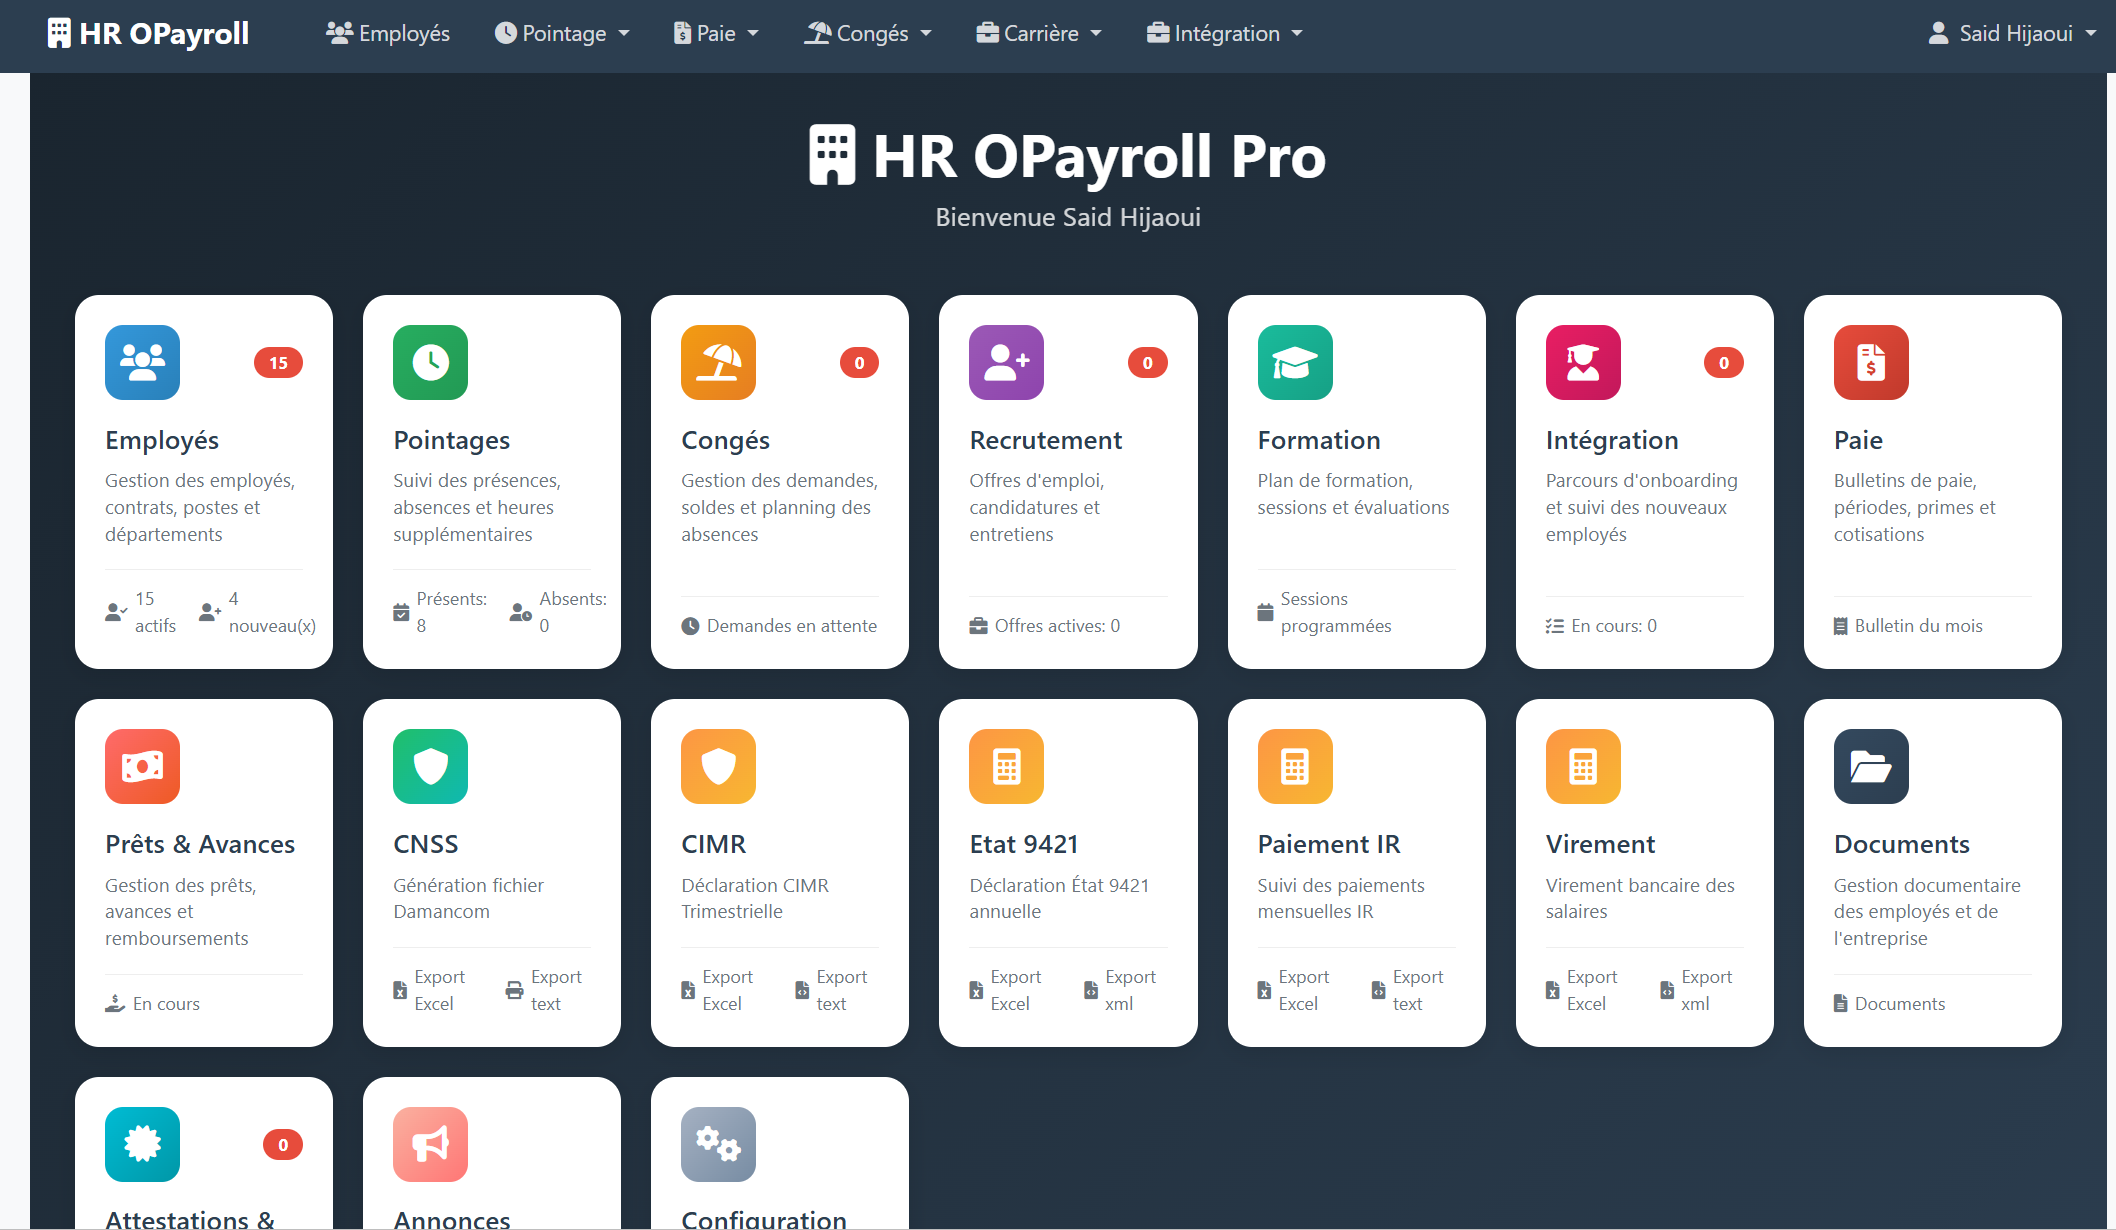Viewport: 2116px width, 1230px height.
Task: Click the Prêts & Avances card title
Action: pos(200,844)
